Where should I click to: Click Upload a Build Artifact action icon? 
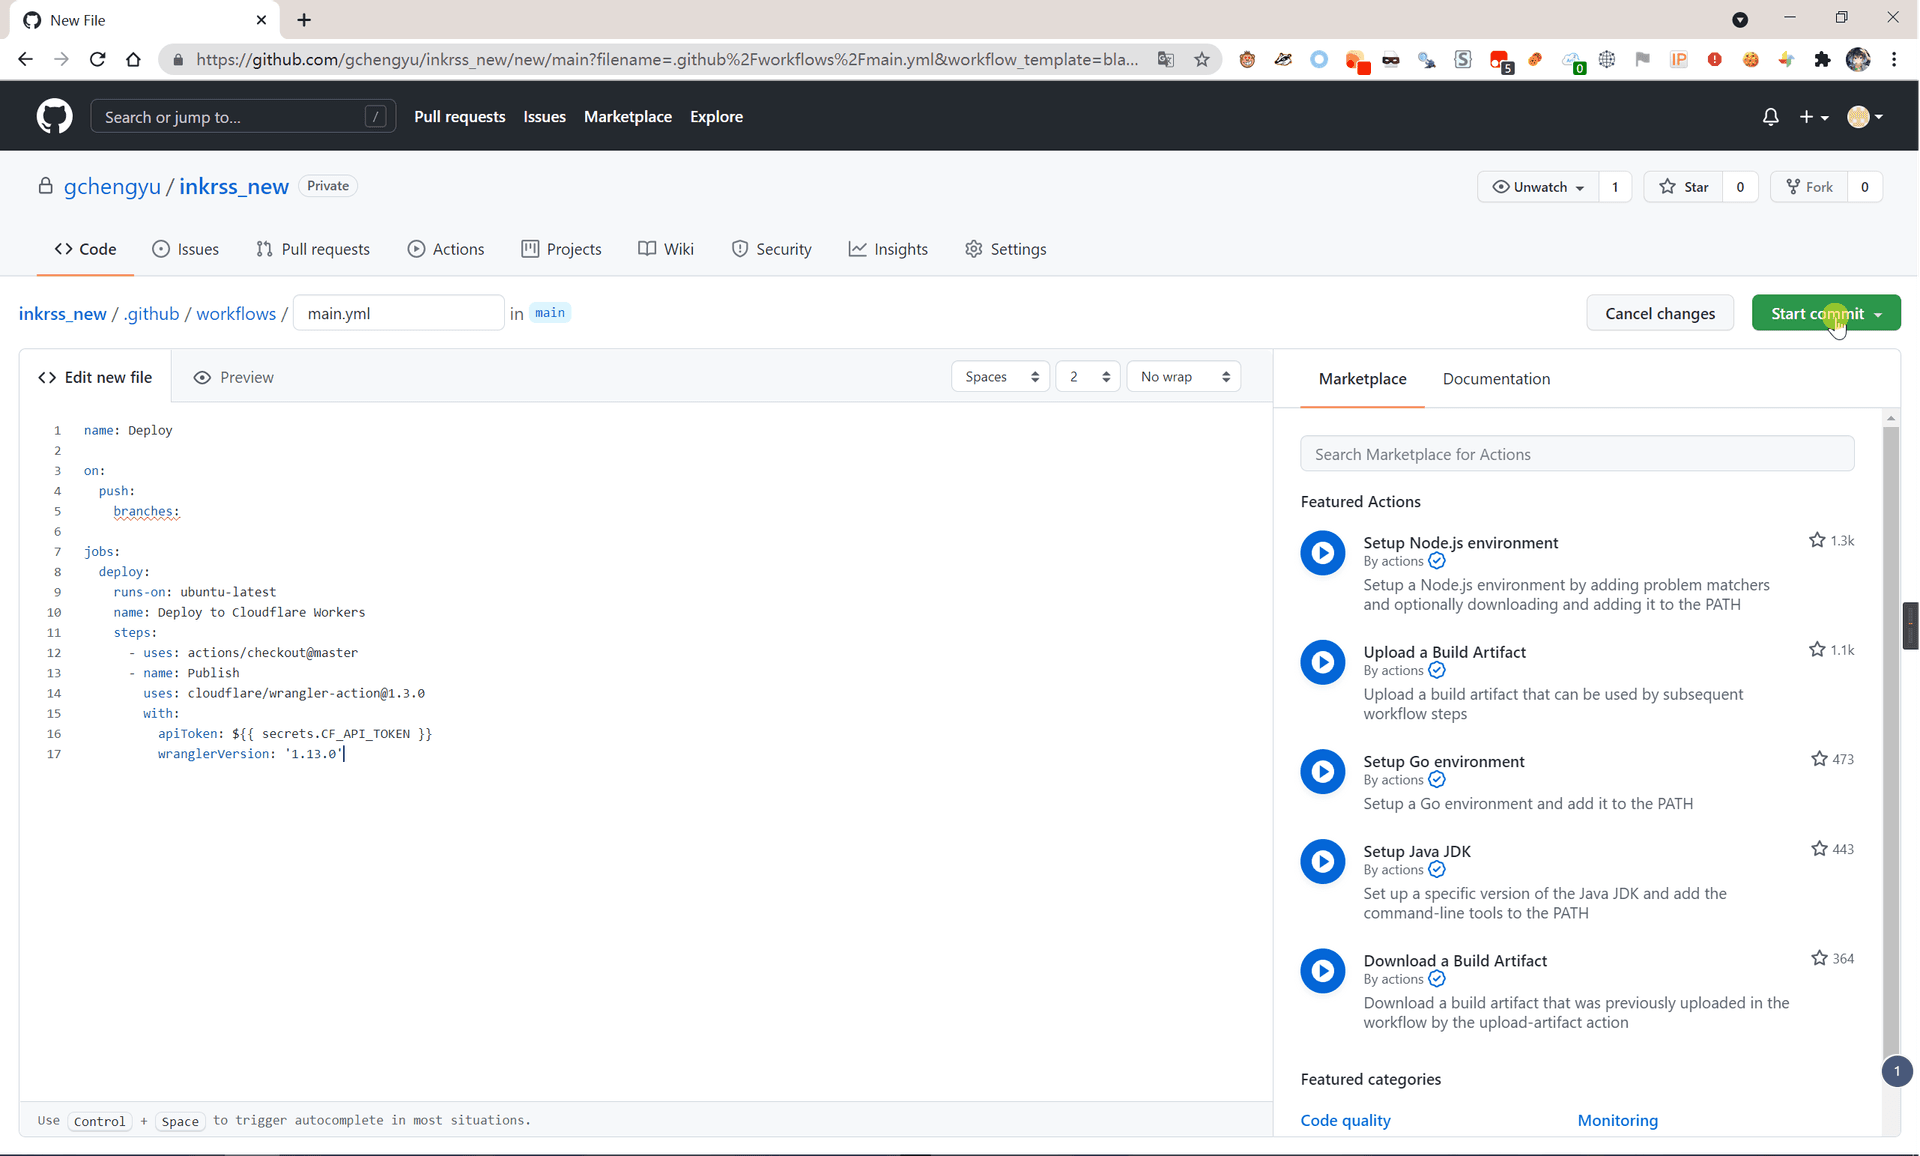point(1322,662)
